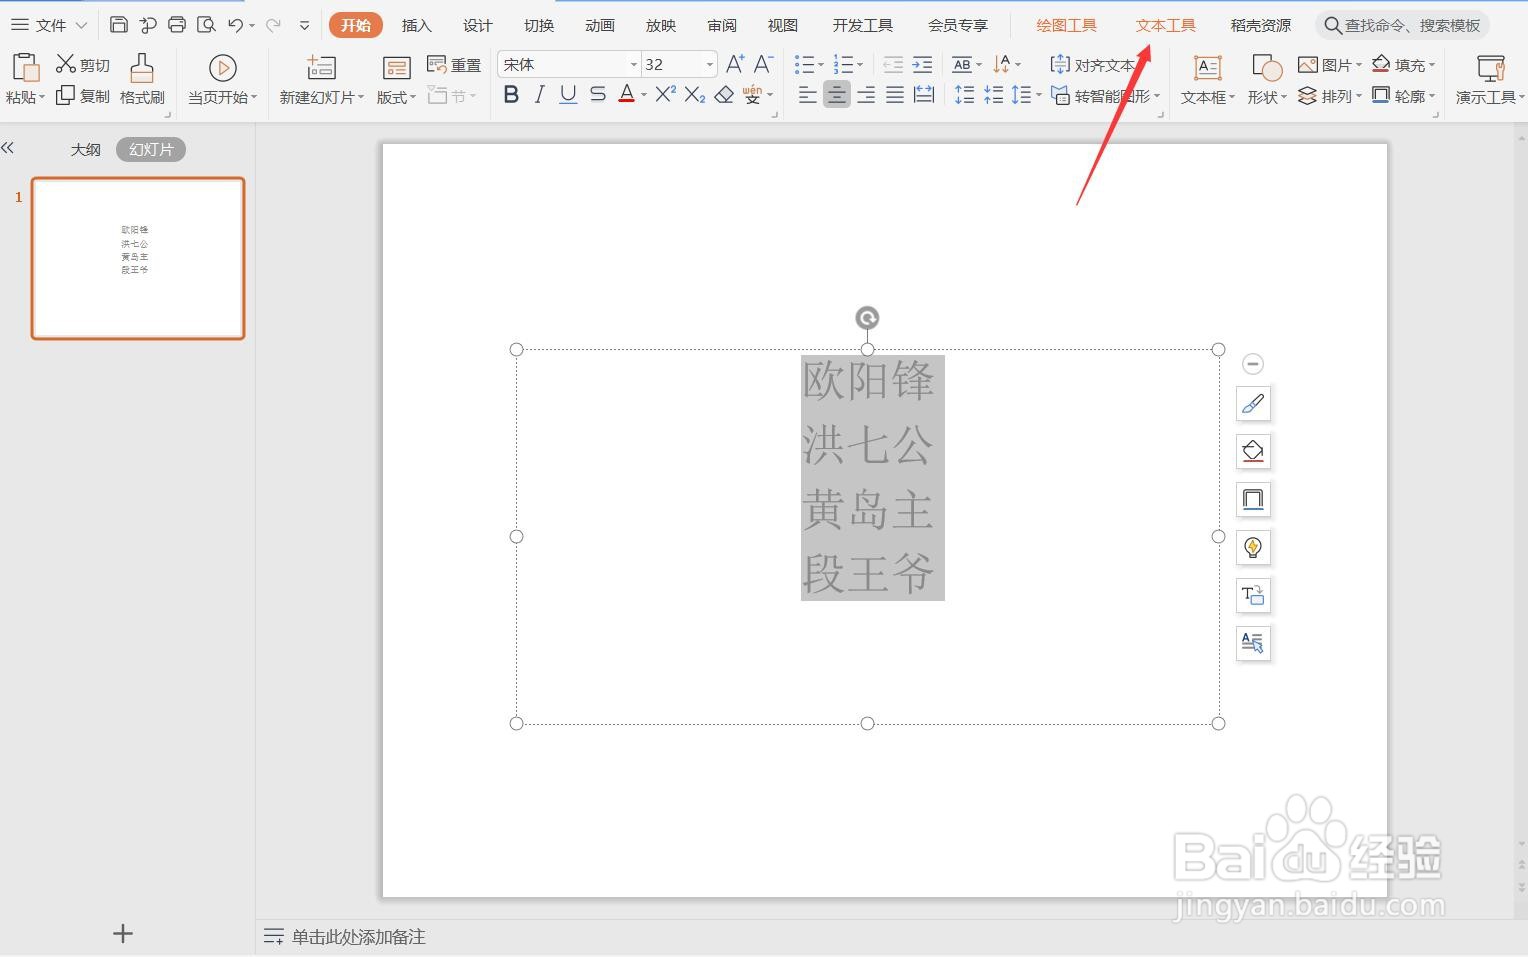This screenshot has height=957, width=1528.
Task: Click the shape outline floating icon
Action: point(1253,499)
